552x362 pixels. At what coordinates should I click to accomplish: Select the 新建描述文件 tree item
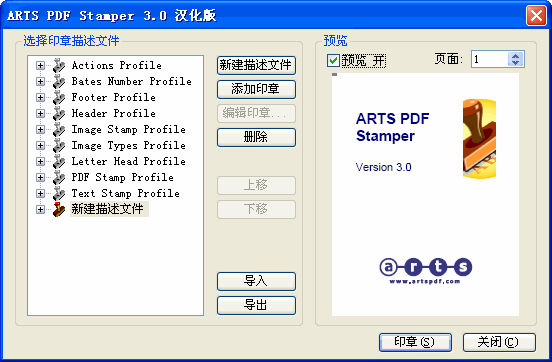[x=109, y=209]
